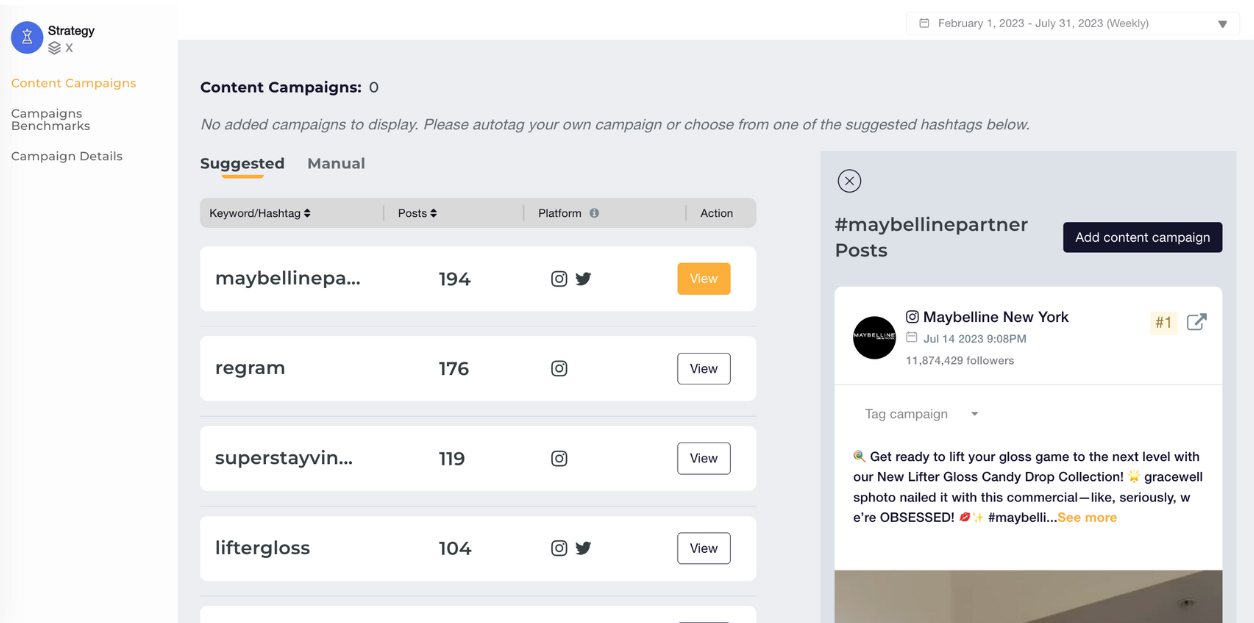Viewport: 1254px width, 623px height.
Task: Sort by Keyword/Hashtag column
Action: [260, 213]
